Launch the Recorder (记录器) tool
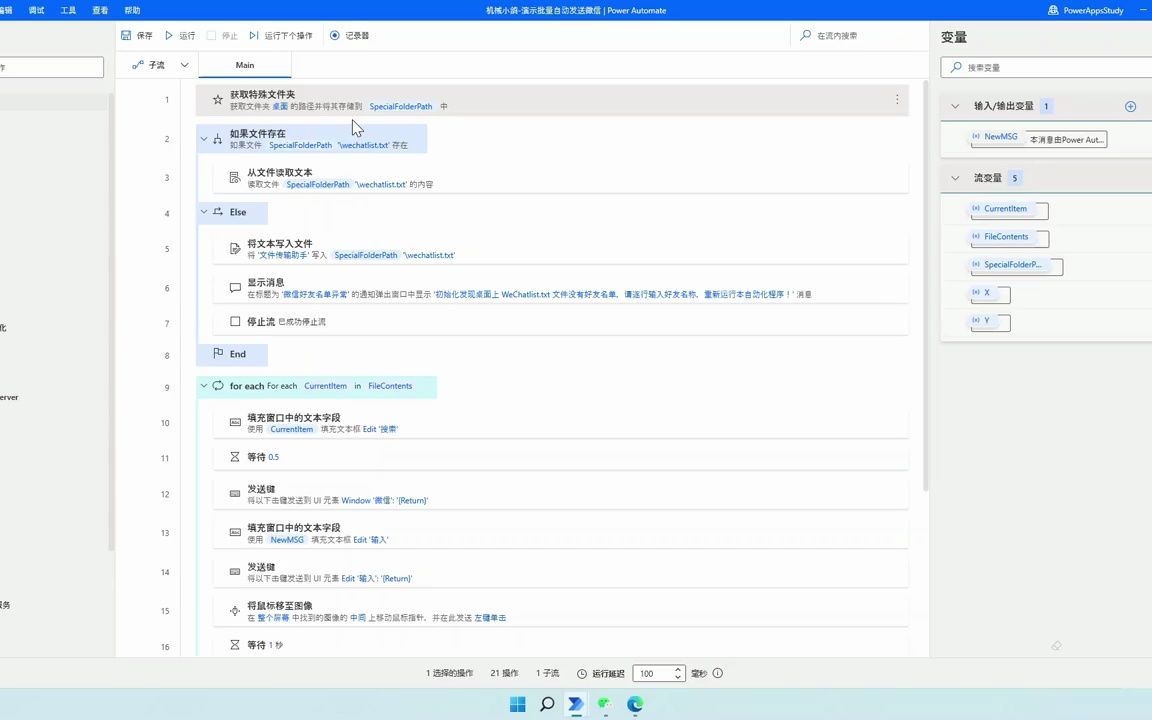 tap(334, 35)
